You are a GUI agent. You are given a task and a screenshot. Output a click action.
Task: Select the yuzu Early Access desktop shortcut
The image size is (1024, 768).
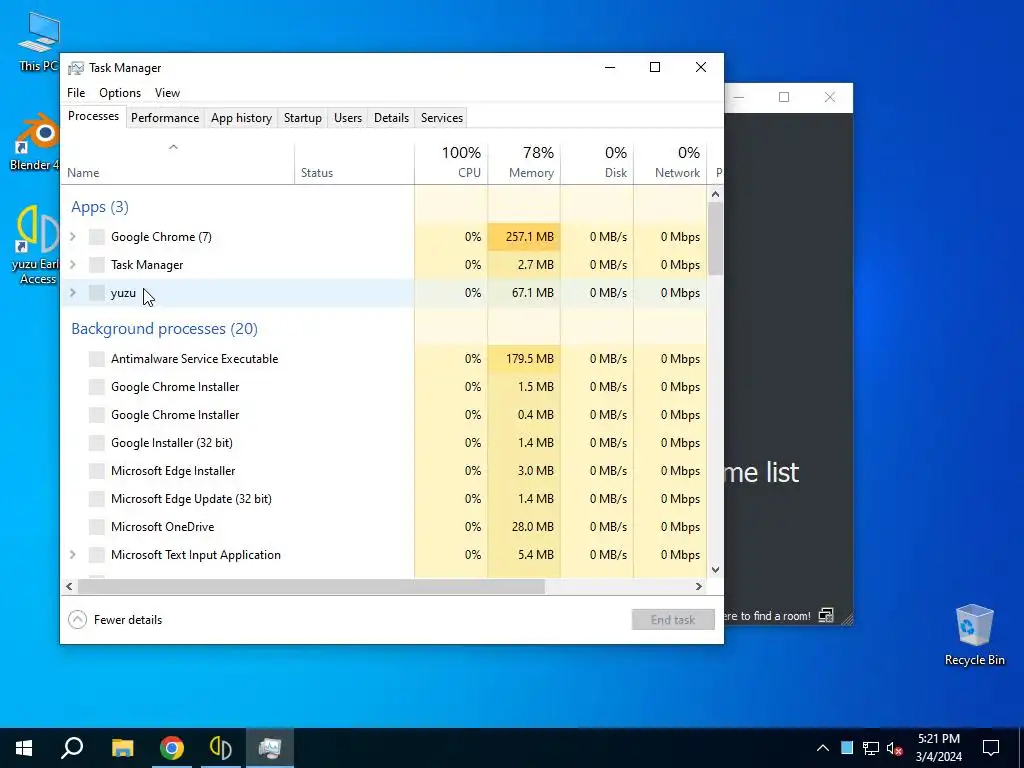click(x=36, y=245)
